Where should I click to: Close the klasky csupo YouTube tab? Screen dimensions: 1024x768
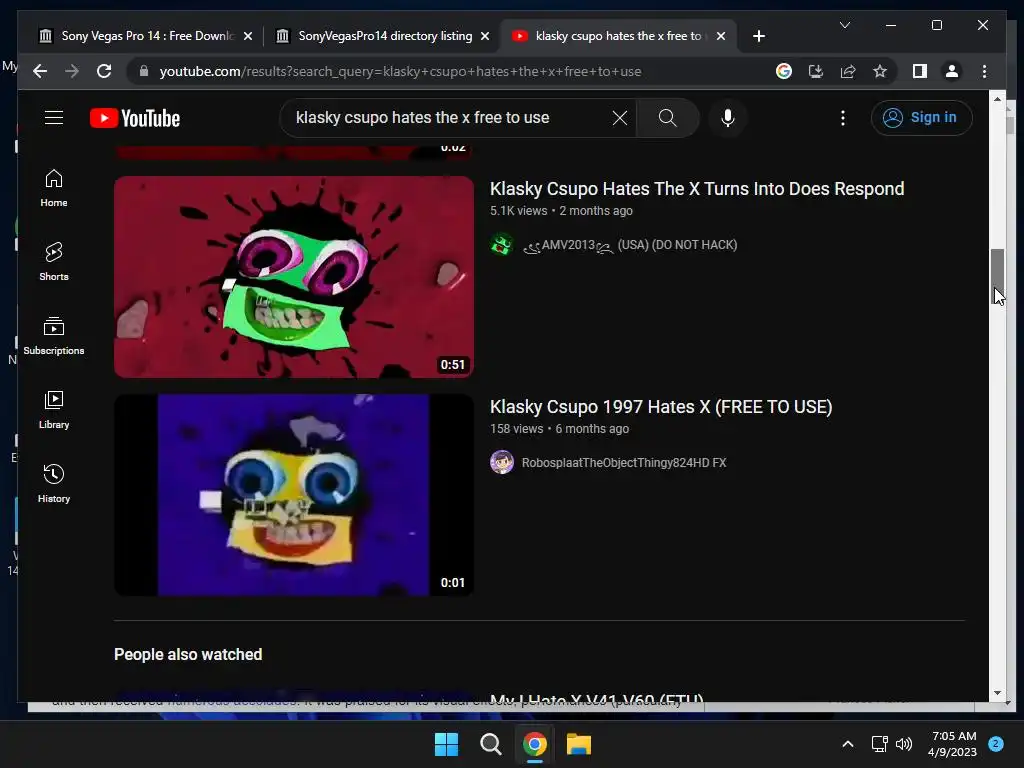coord(720,36)
